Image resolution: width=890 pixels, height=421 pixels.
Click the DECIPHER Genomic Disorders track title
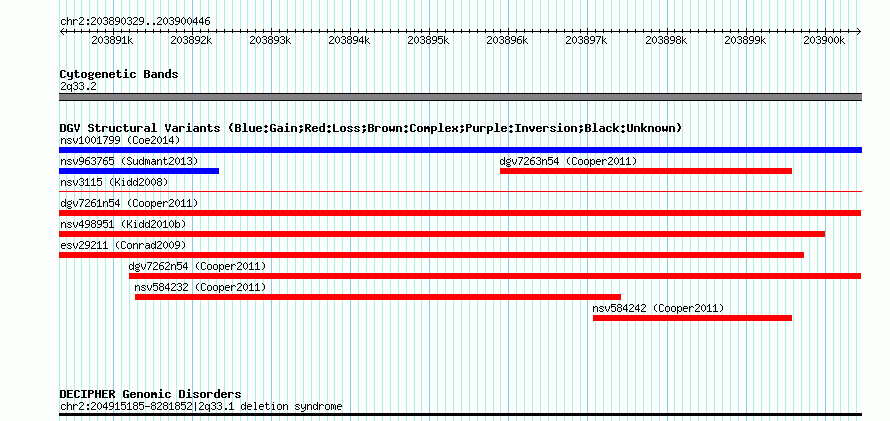(150, 394)
